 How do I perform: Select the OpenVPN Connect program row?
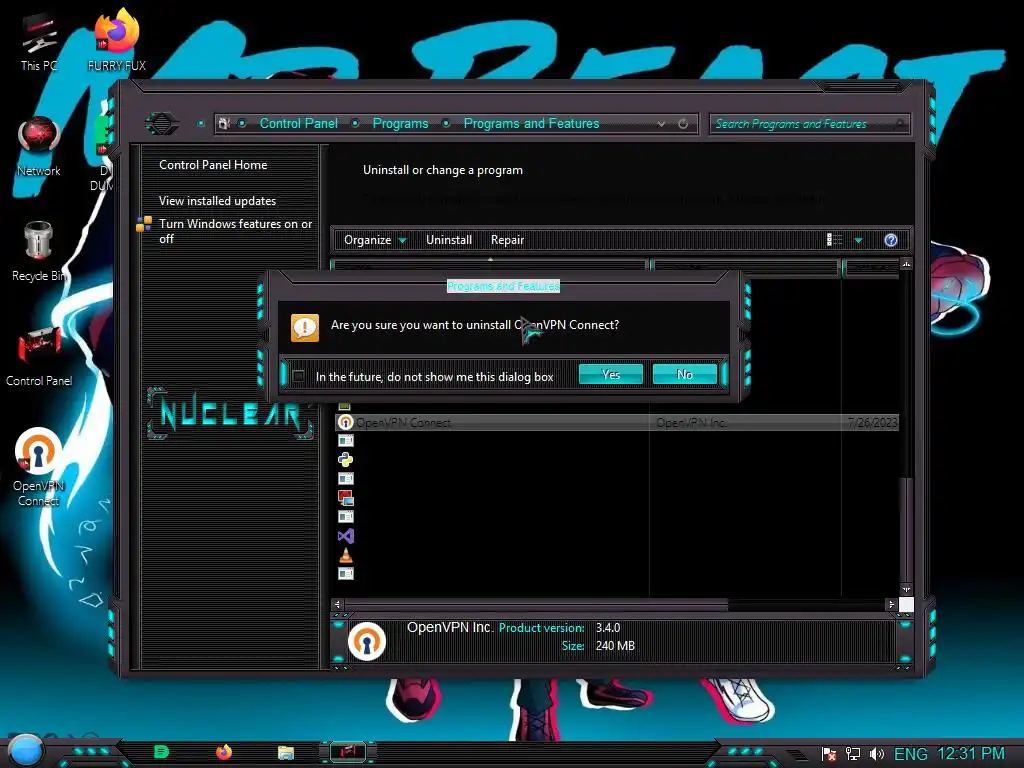coord(617,423)
